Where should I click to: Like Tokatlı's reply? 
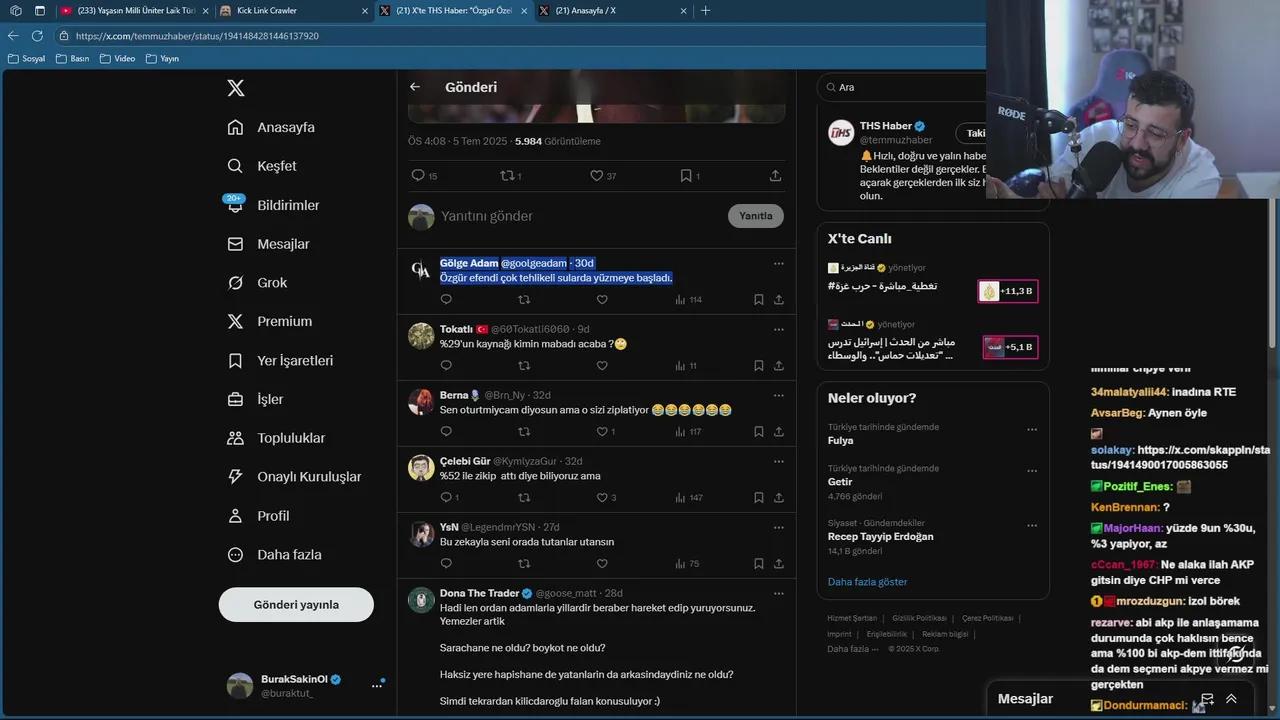602,366
